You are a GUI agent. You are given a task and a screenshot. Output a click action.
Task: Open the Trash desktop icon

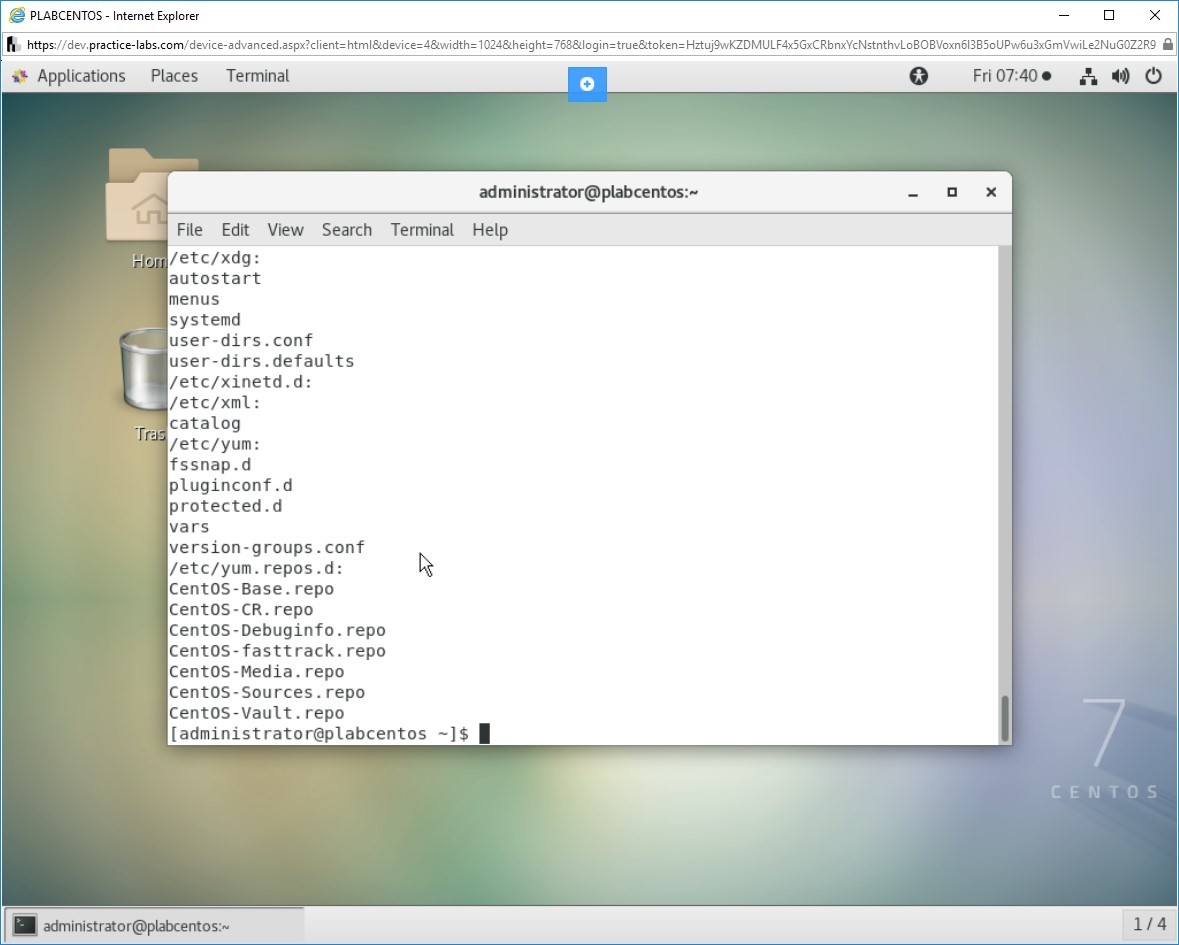point(140,370)
